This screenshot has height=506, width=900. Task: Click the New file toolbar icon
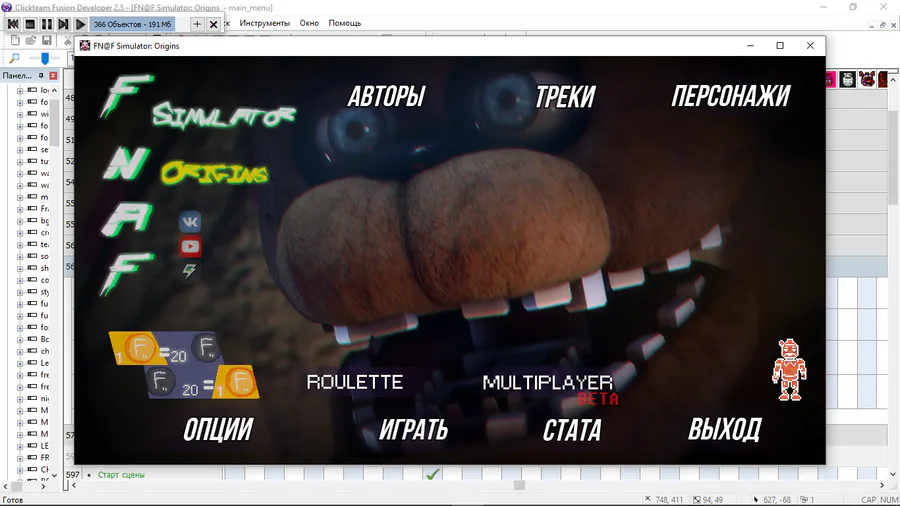pyautogui.click(x=15, y=40)
